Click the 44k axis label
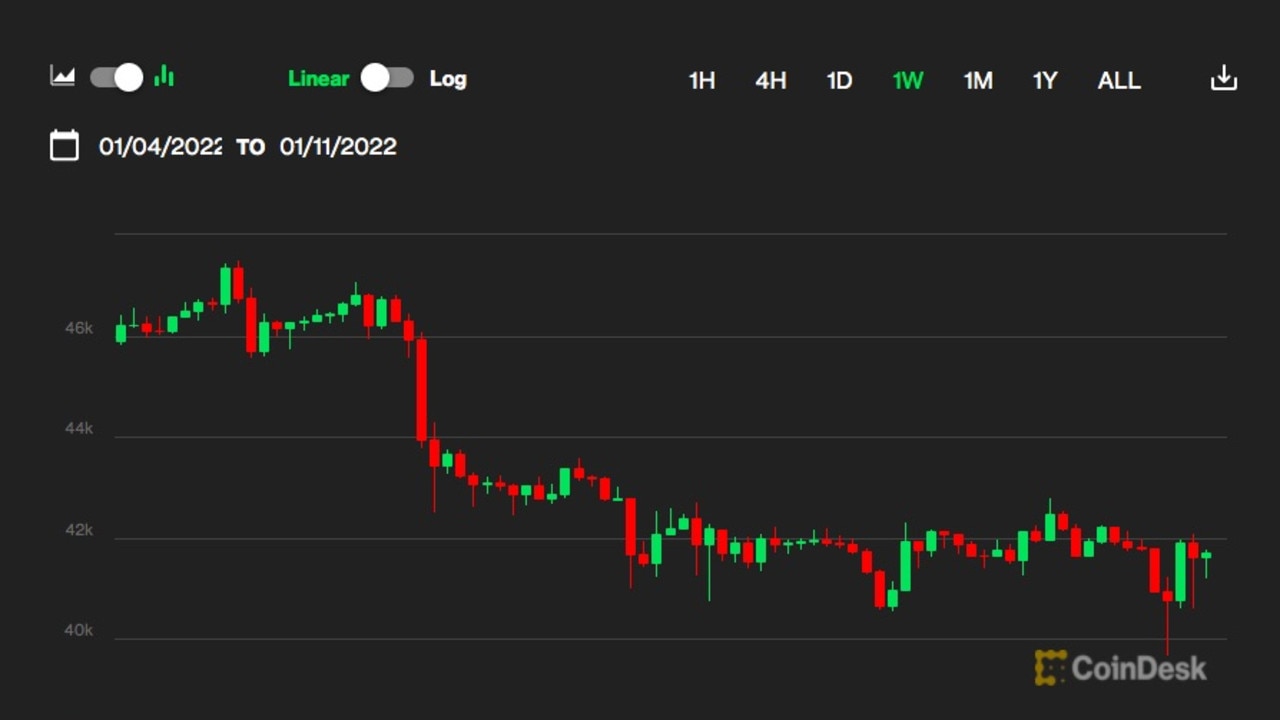The height and width of the screenshot is (720, 1280). 79,428
